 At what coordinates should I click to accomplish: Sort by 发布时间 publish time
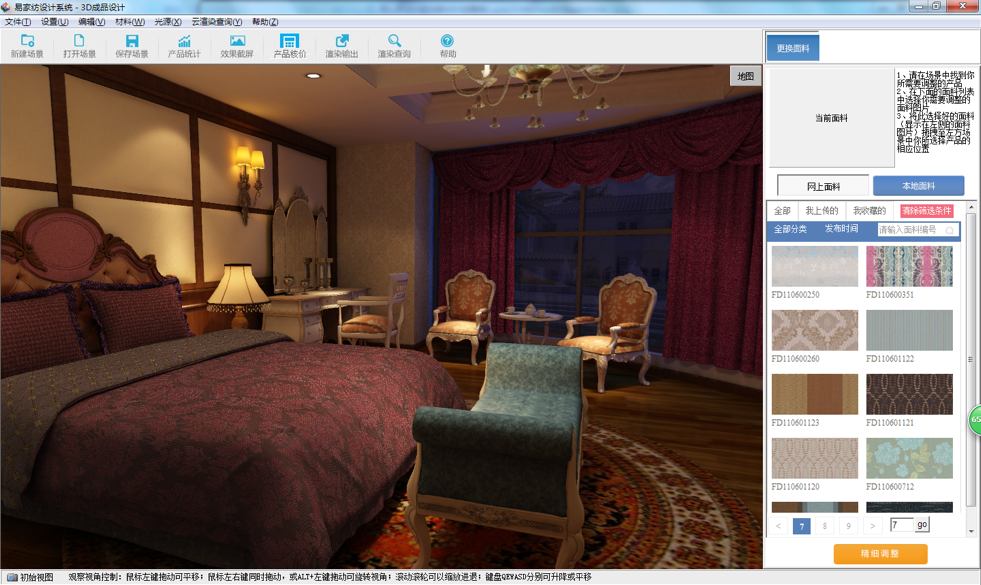pyautogui.click(x=841, y=229)
